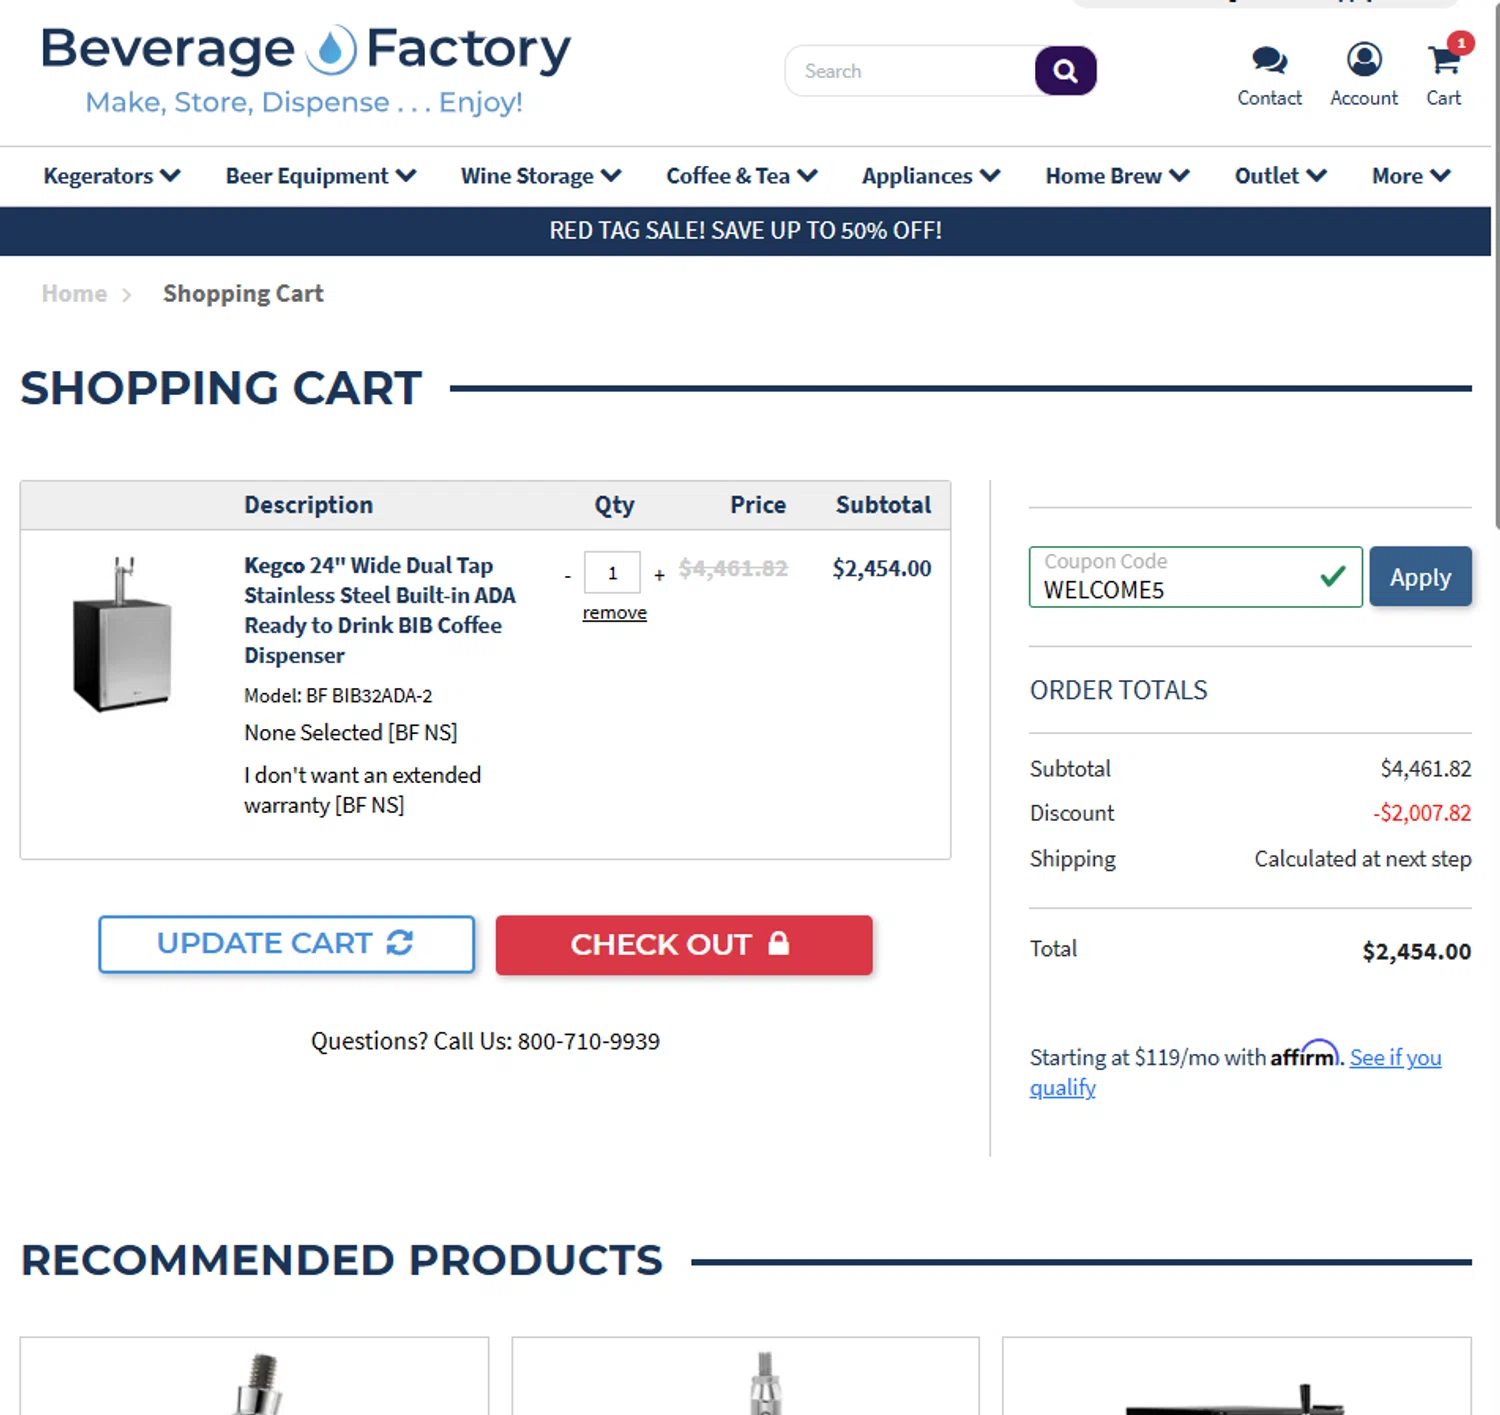The height and width of the screenshot is (1415, 1500).
Task: Expand the Kegerators dropdown menu
Action: pyautogui.click(x=111, y=176)
